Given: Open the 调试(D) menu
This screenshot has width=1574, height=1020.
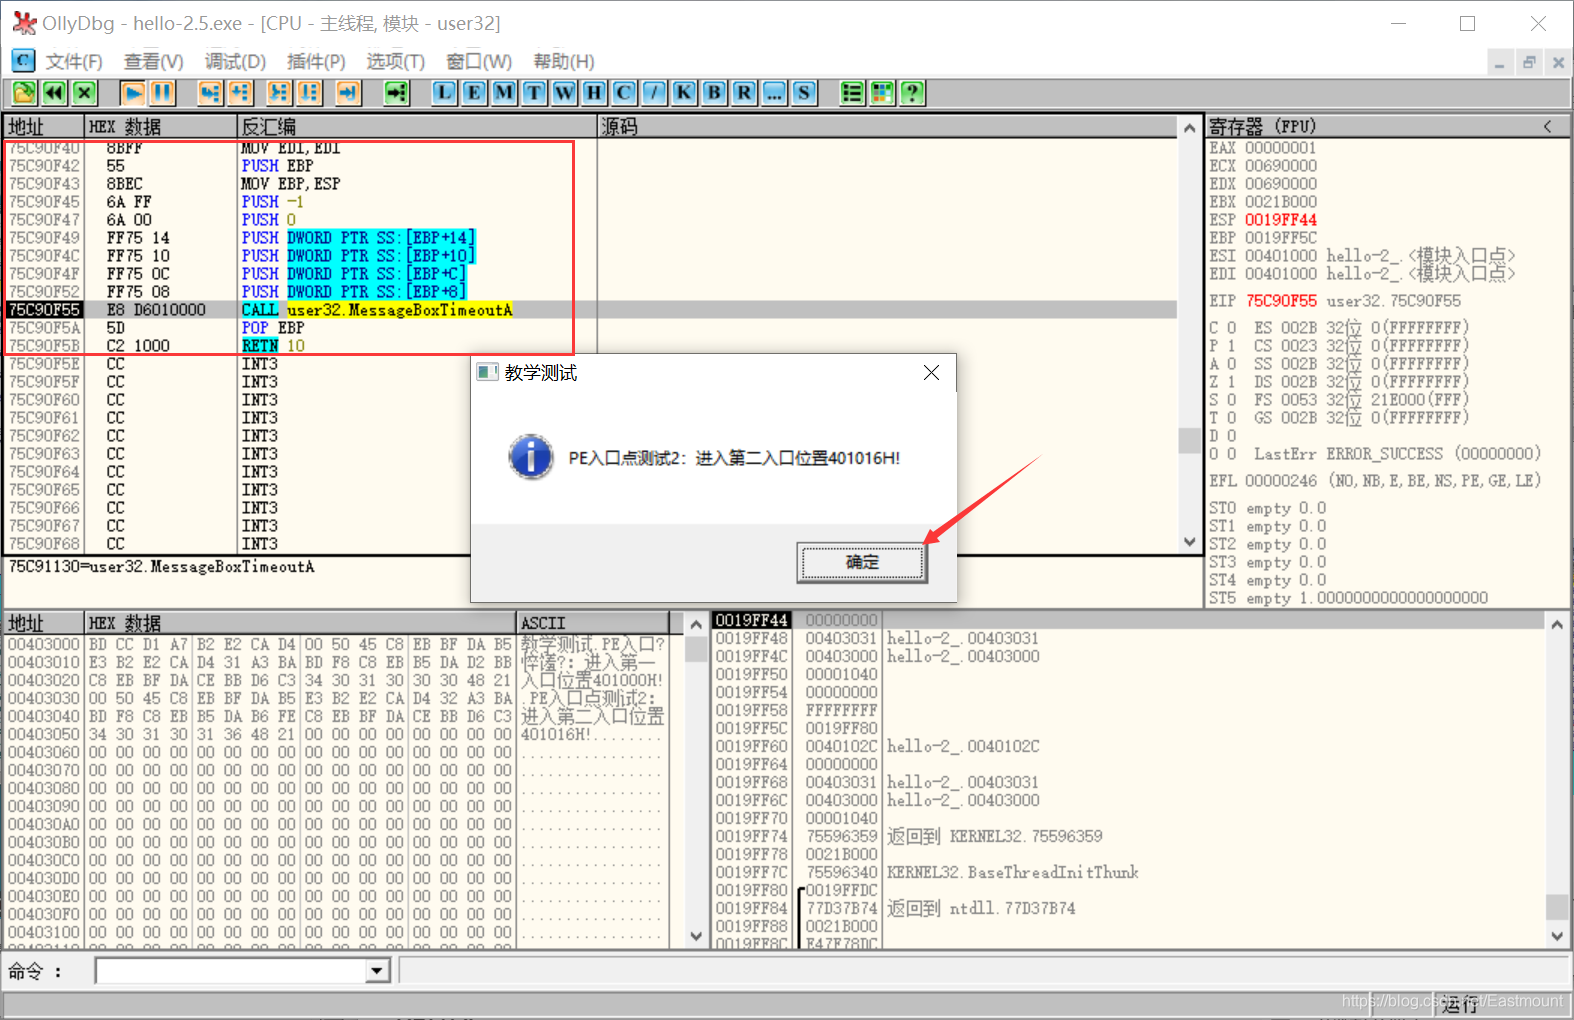Looking at the screenshot, I should coord(235,62).
